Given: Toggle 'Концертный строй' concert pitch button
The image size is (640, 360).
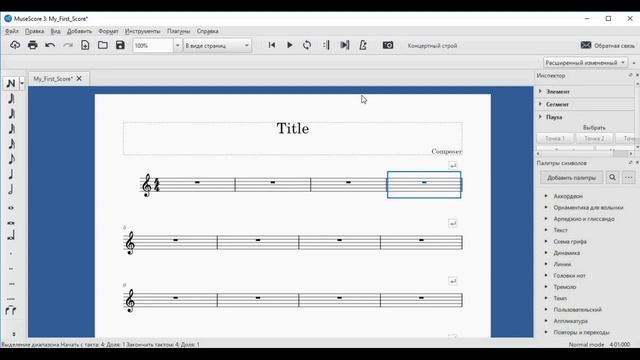Looking at the screenshot, I should (432, 46).
